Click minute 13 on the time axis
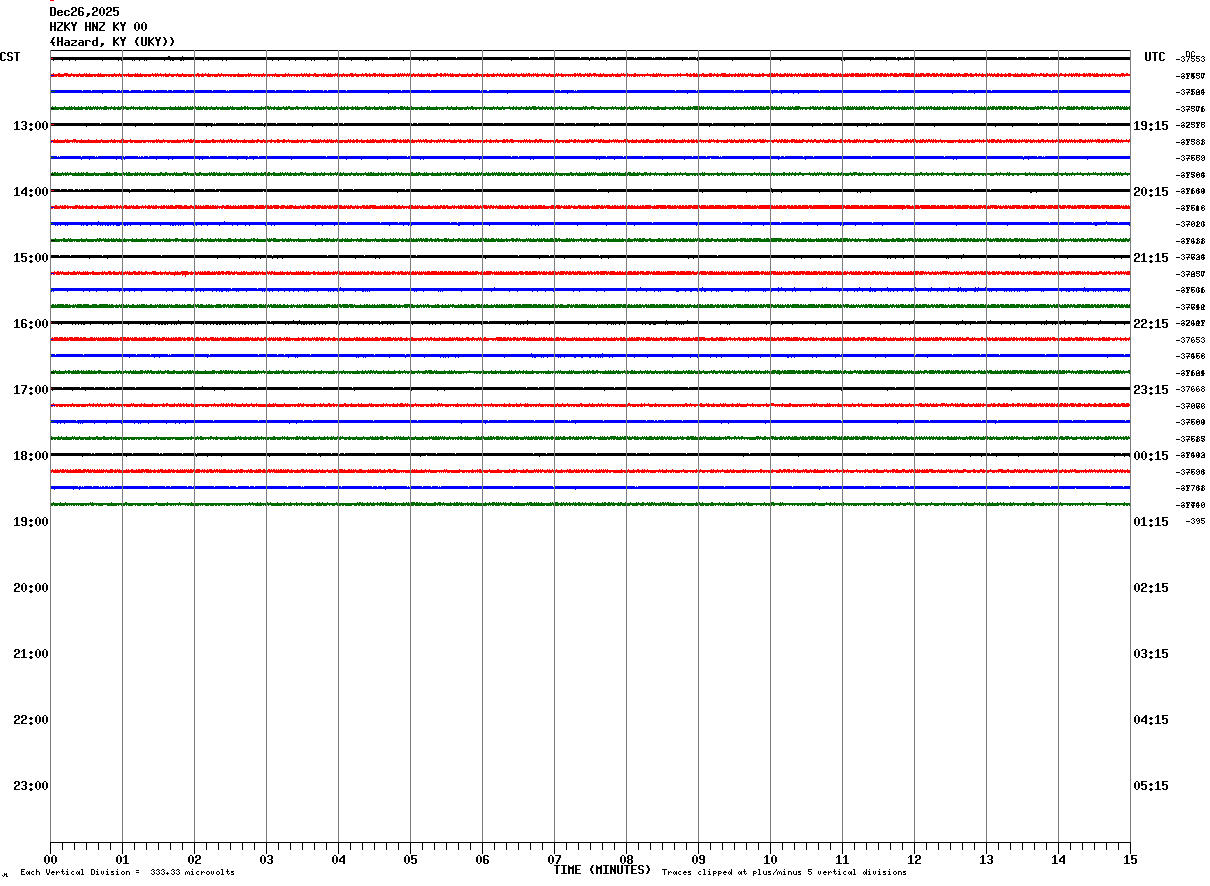 [986, 860]
